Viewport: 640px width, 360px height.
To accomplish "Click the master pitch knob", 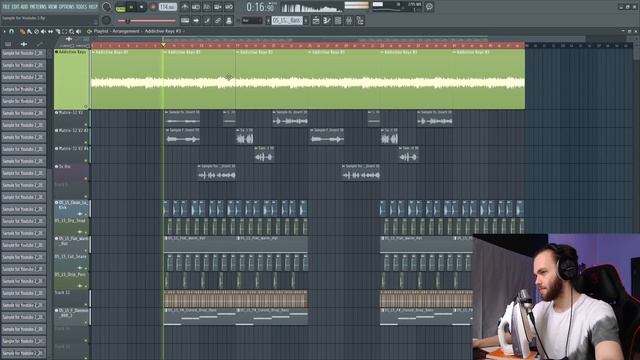I will pos(107,20).
